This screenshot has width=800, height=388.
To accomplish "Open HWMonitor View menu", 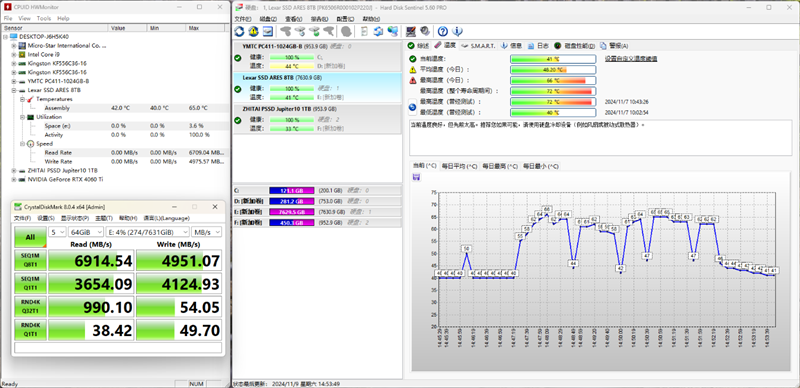I will tap(24, 18).
